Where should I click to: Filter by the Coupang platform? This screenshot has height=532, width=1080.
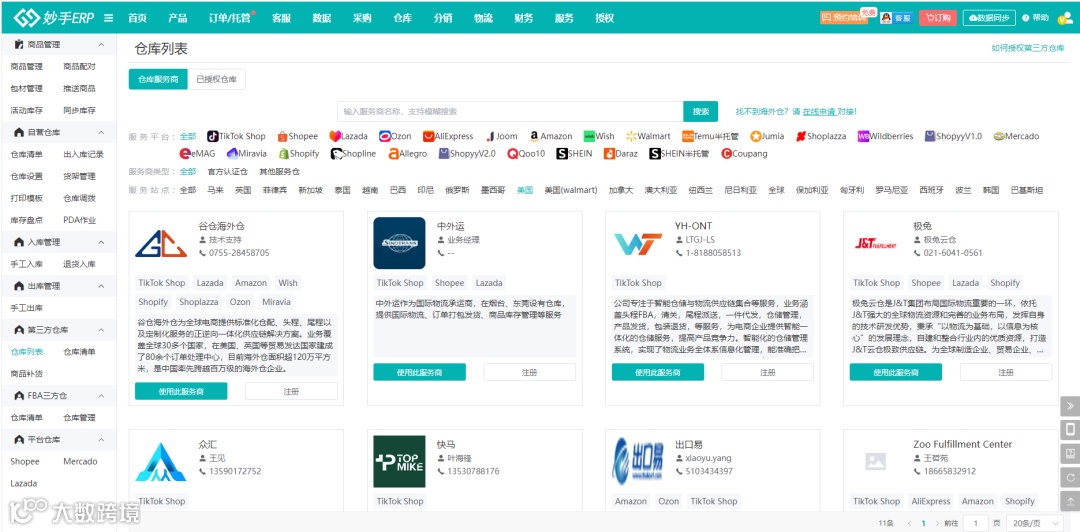coord(744,154)
